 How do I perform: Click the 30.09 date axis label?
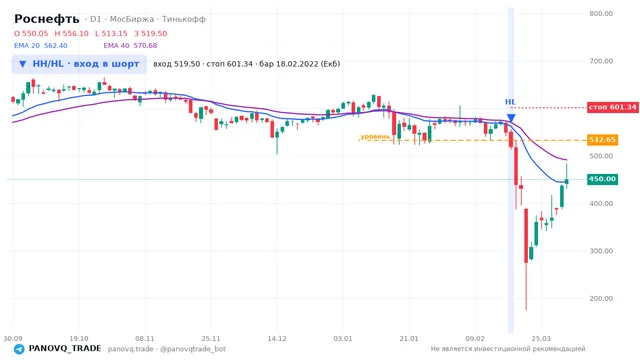pos(13,338)
